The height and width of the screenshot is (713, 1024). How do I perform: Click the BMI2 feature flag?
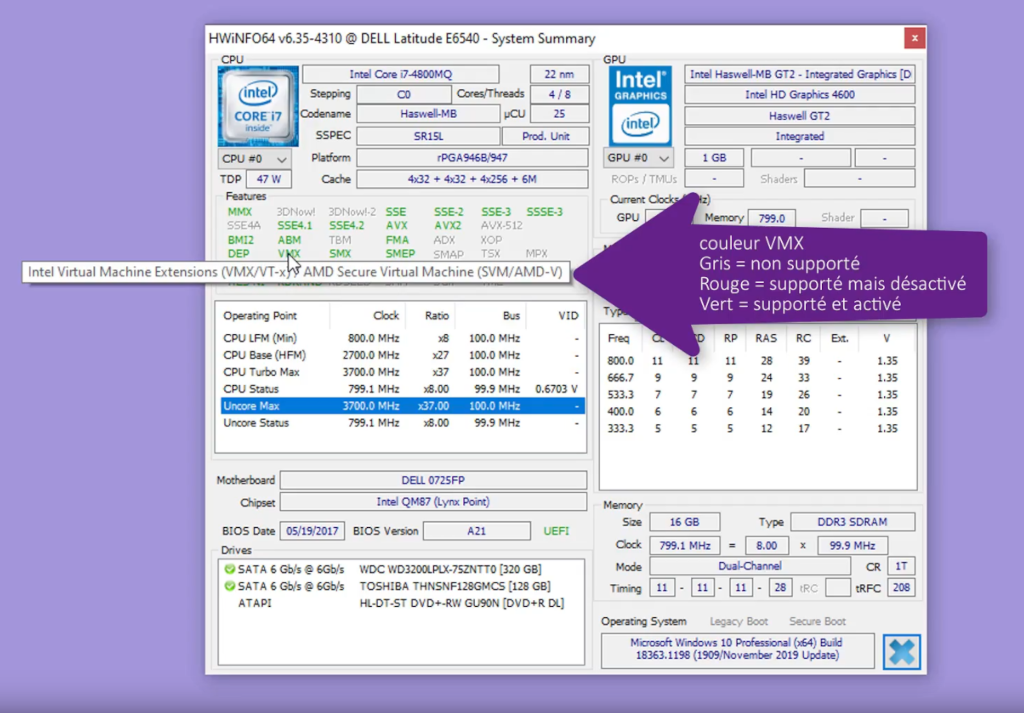click(x=240, y=240)
